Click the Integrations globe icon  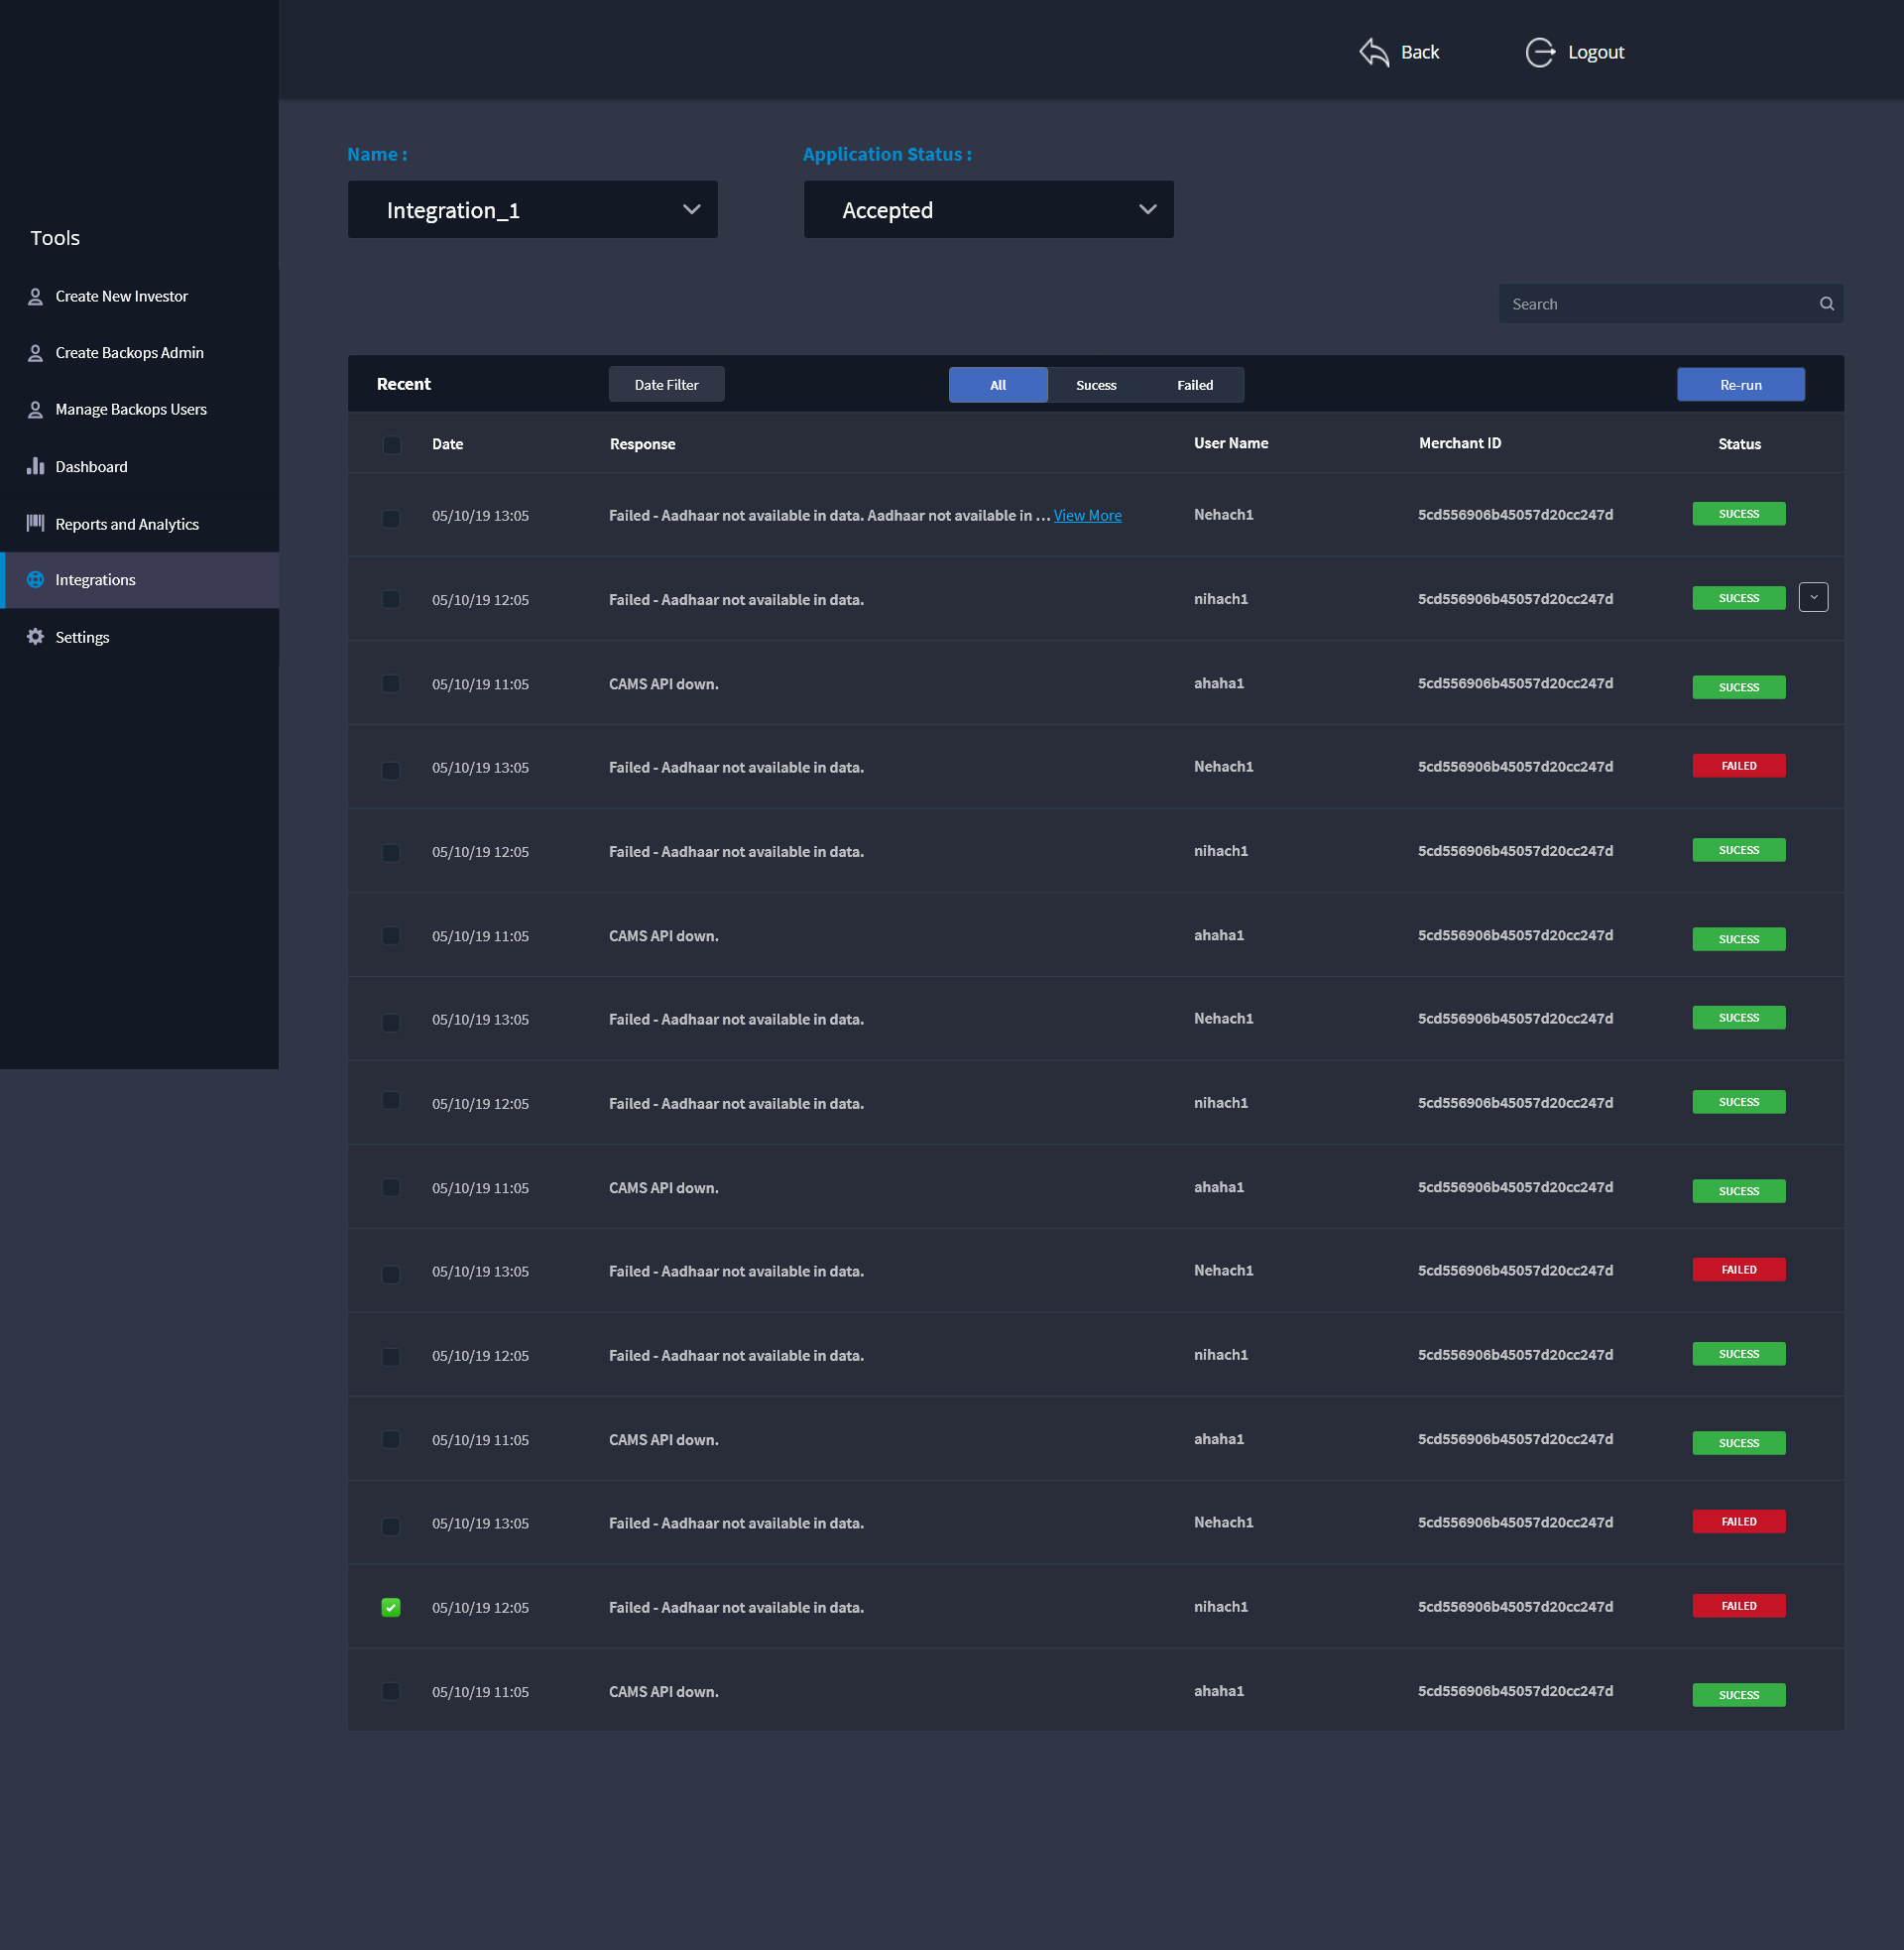click(x=35, y=580)
